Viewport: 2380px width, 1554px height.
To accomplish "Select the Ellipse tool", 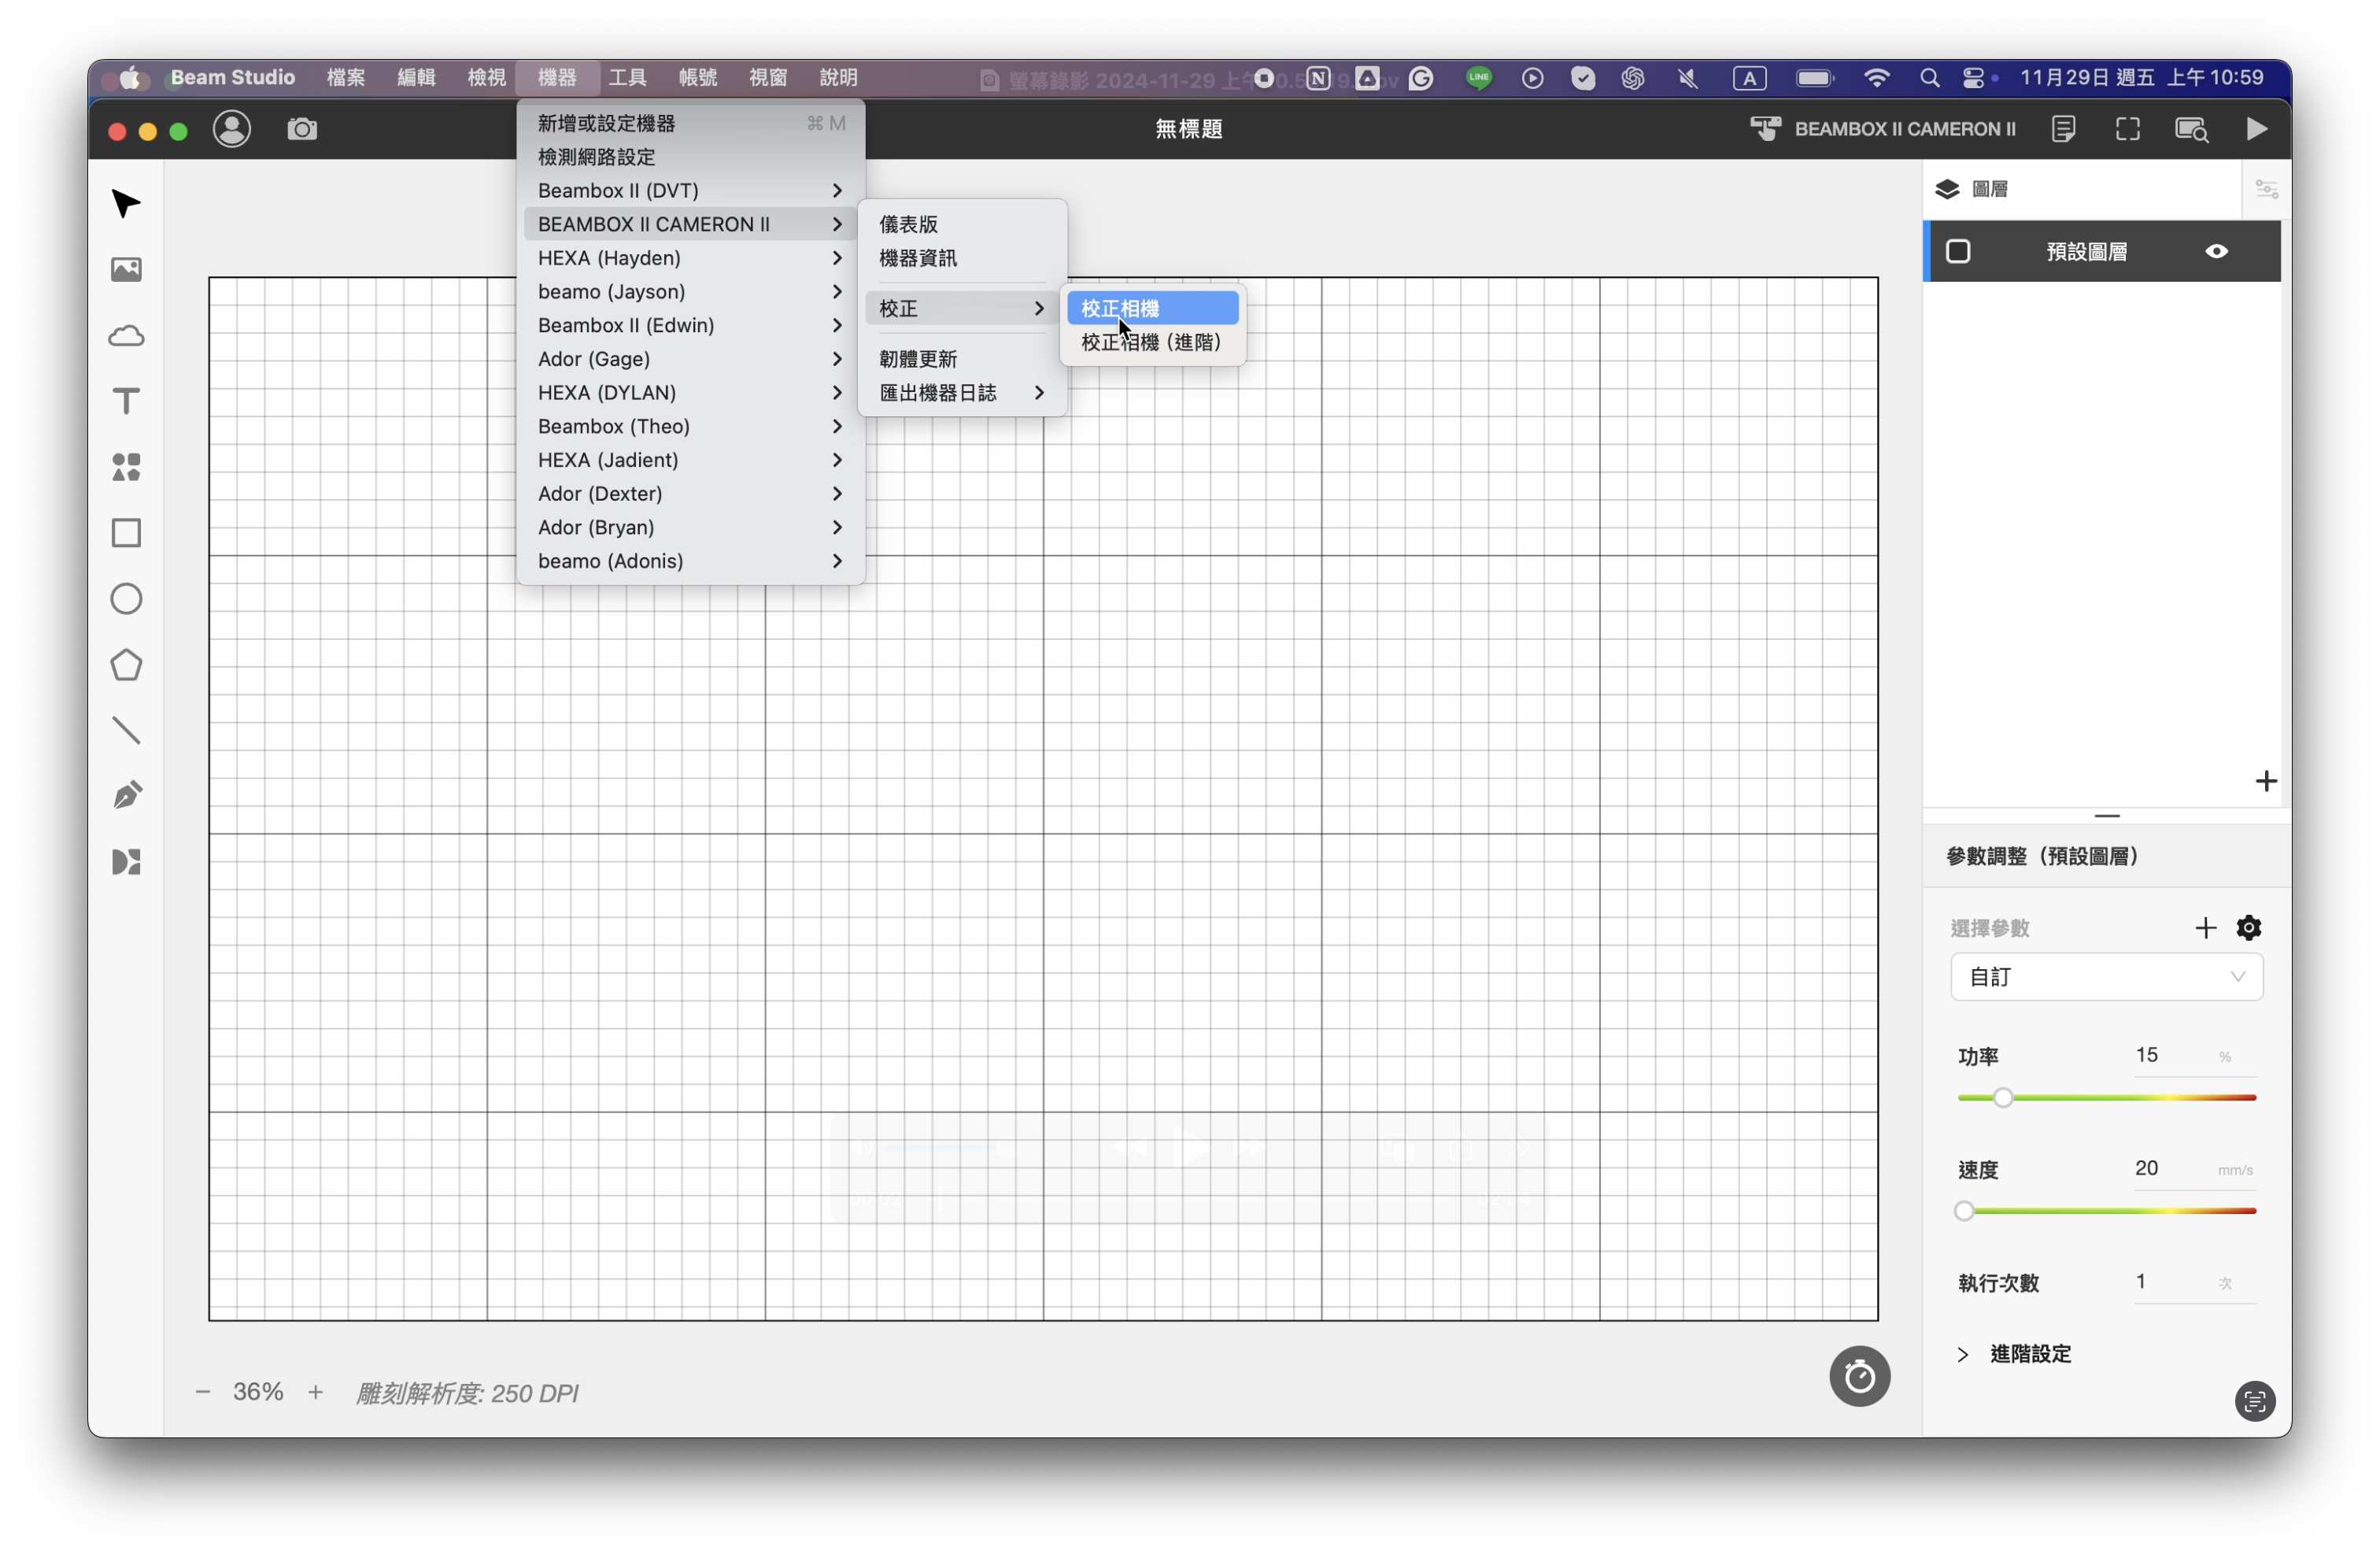I will pos(126,599).
